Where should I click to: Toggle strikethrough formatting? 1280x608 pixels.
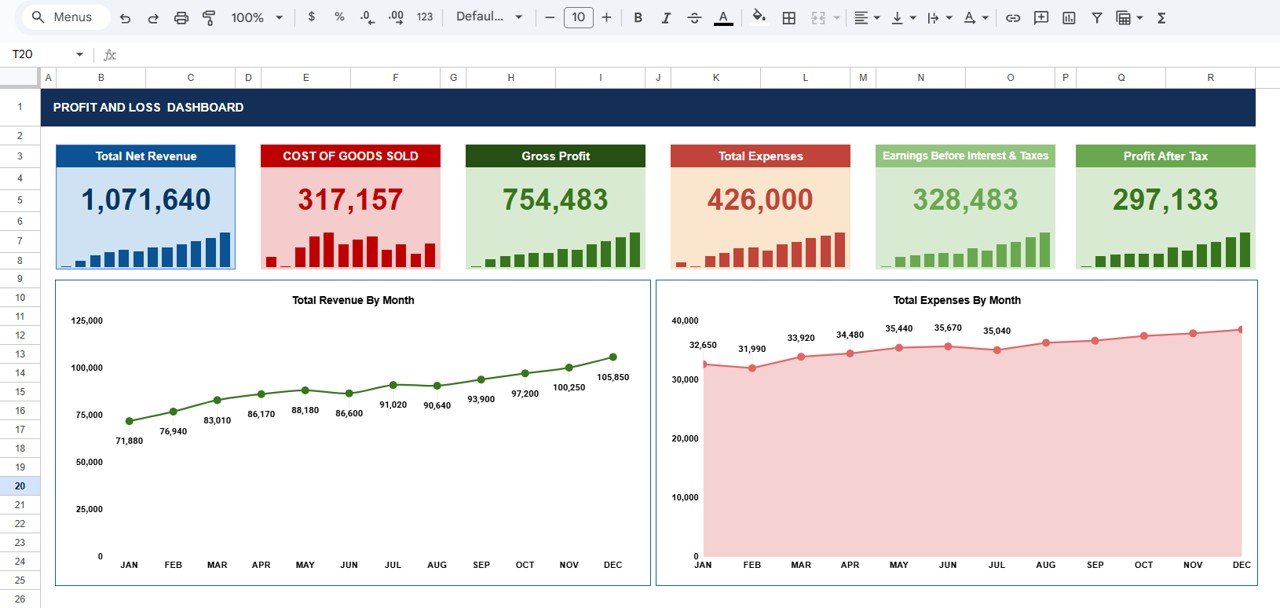click(694, 17)
